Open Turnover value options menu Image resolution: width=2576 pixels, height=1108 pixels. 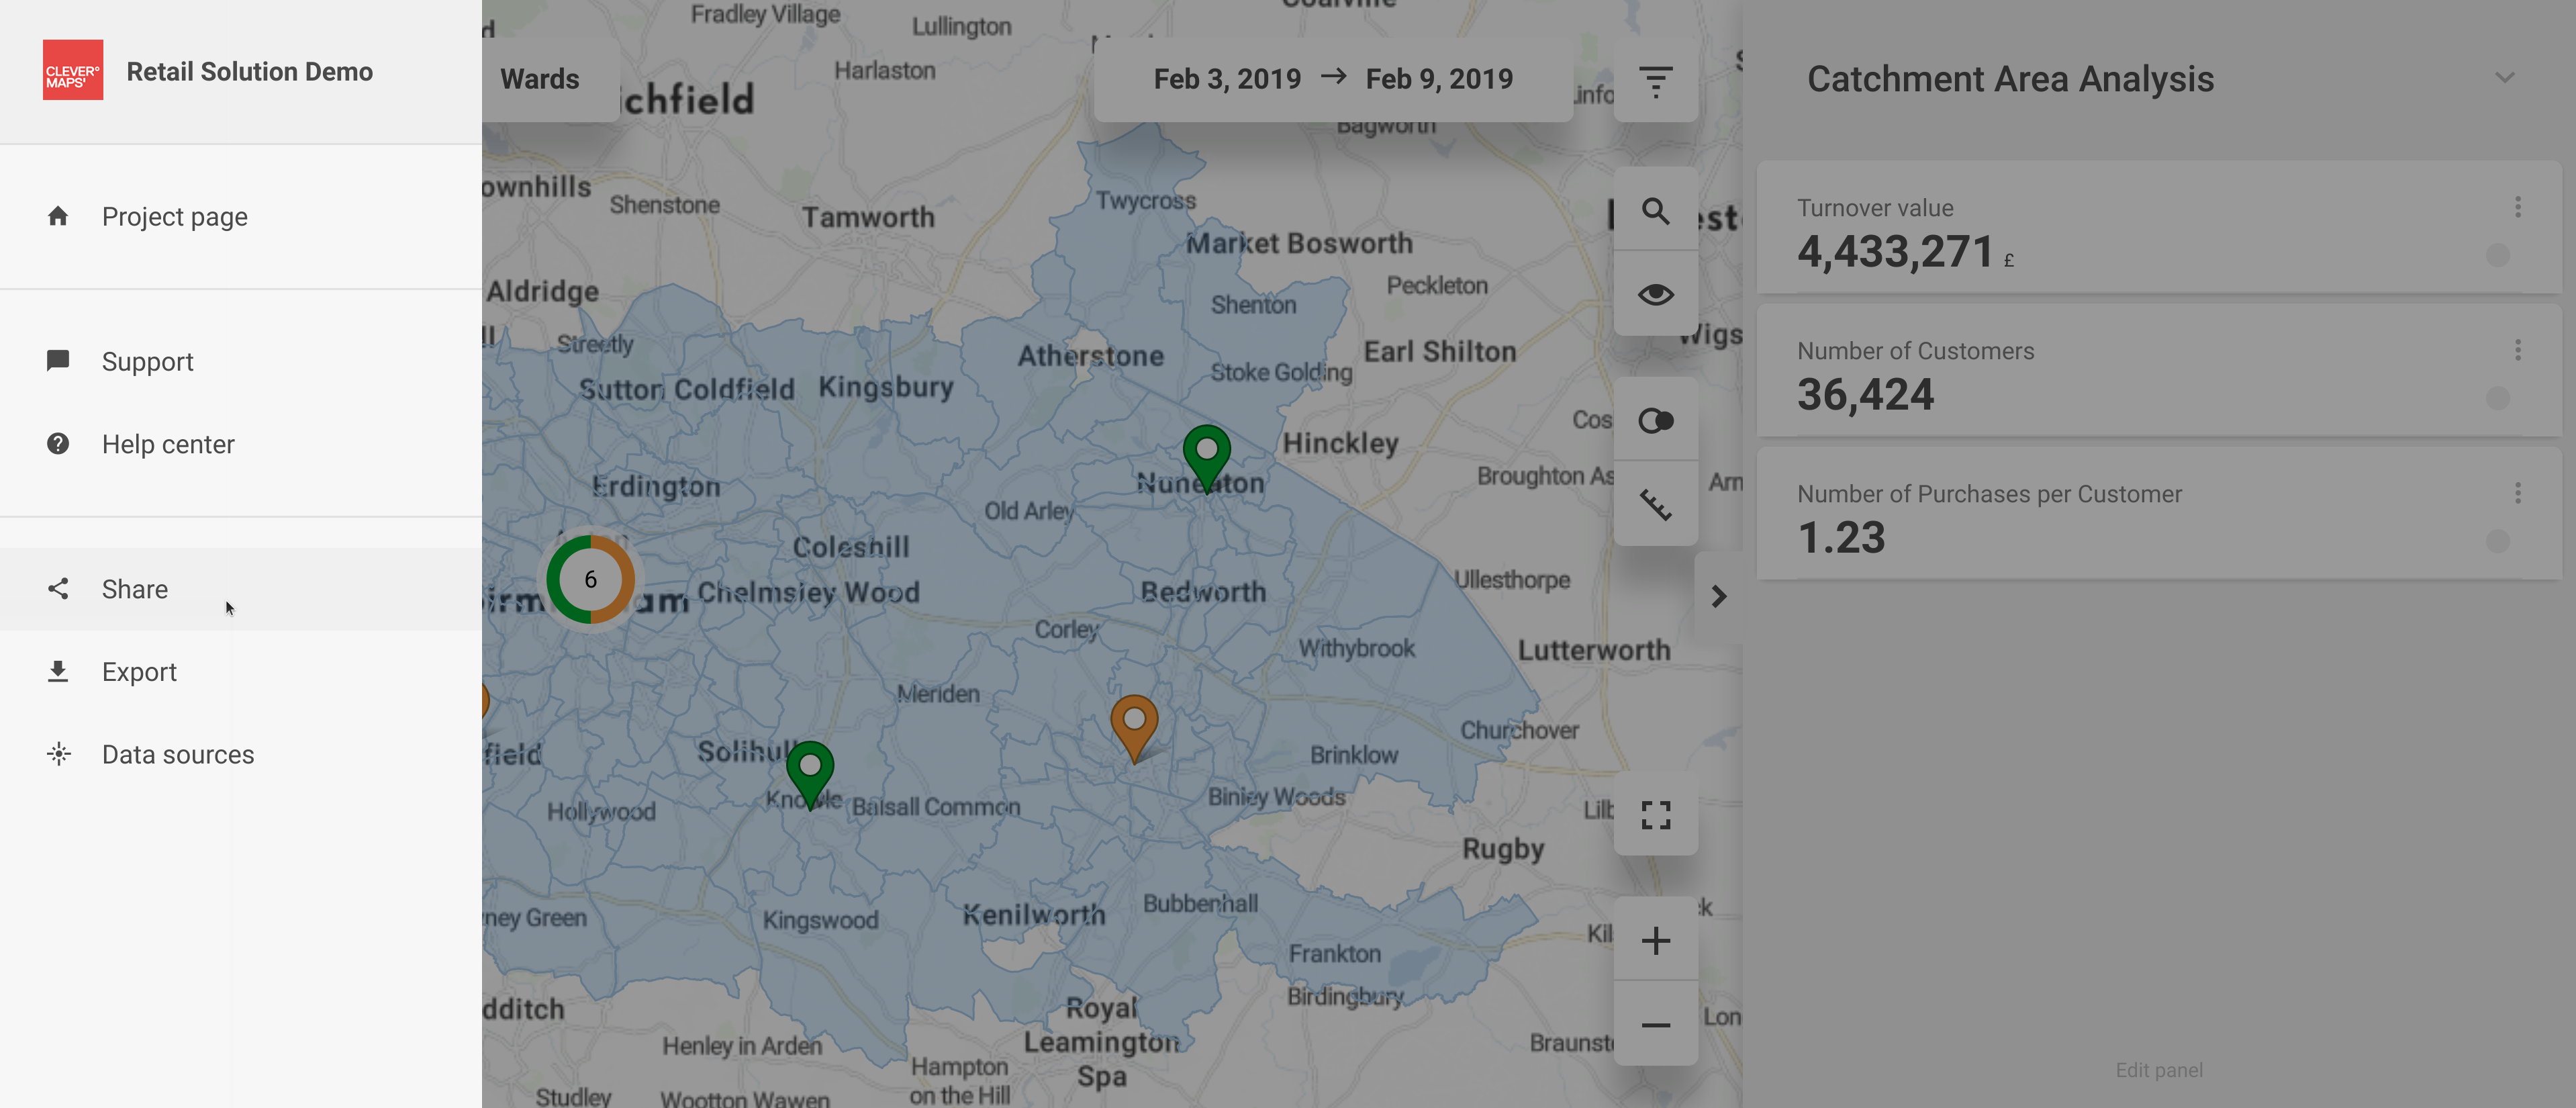tap(2517, 207)
